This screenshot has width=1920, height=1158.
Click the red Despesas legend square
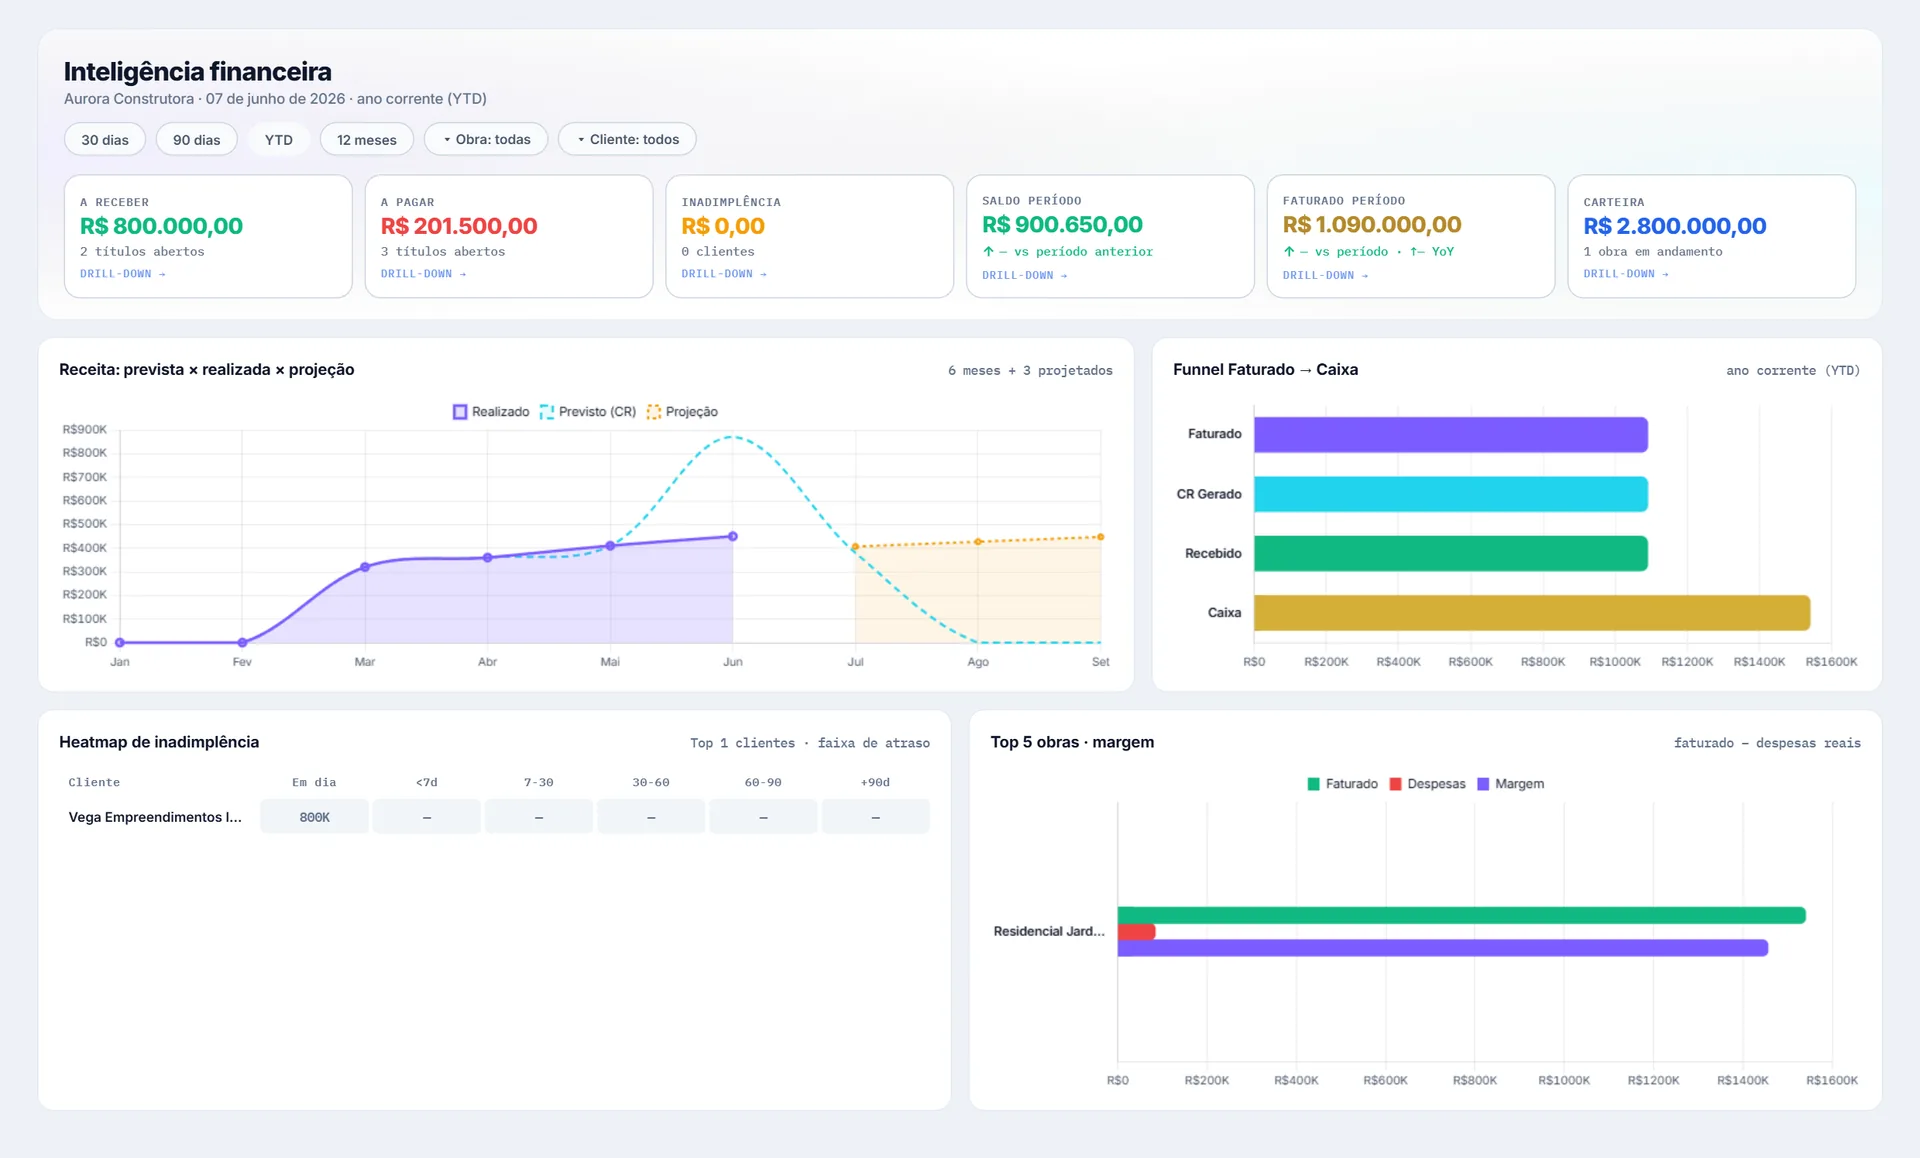coord(1395,784)
